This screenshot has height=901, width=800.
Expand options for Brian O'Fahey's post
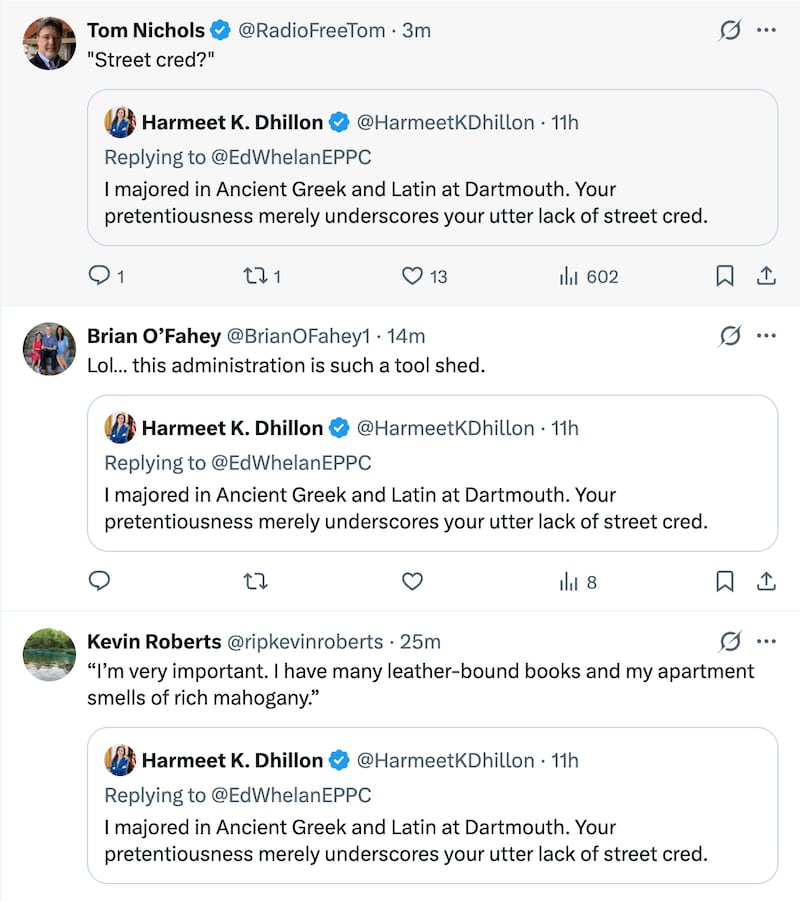(768, 336)
